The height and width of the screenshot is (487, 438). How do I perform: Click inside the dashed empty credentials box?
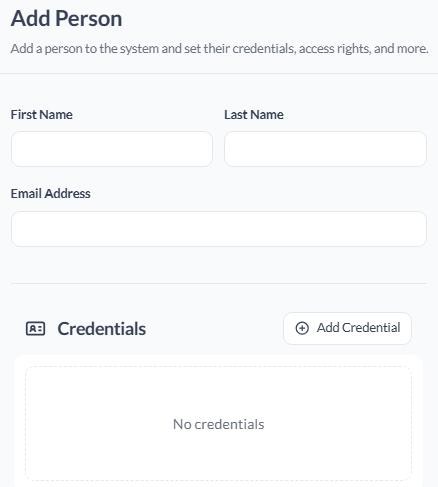(219, 393)
